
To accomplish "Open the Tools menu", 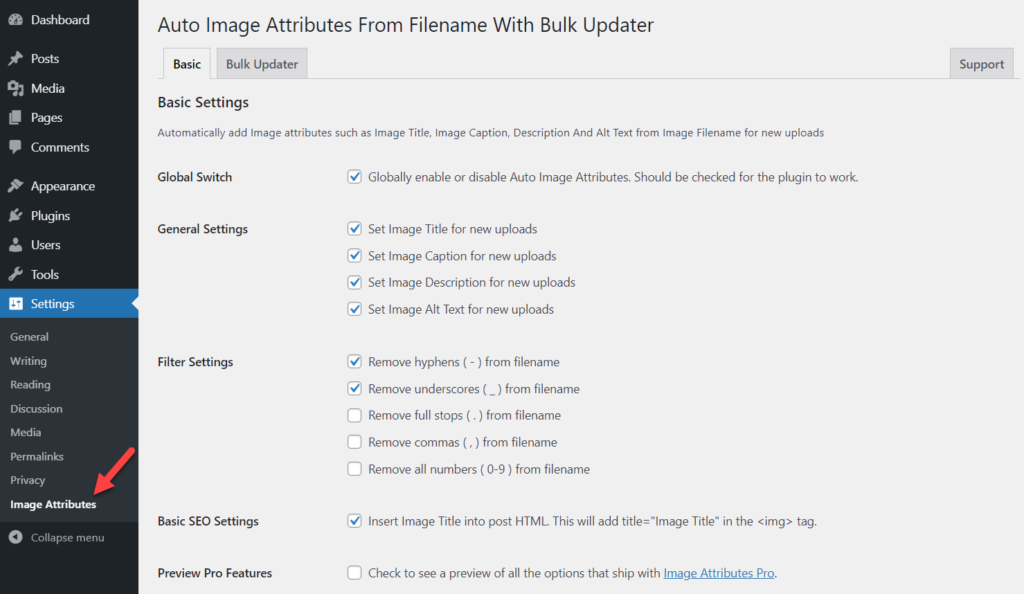I will [x=69, y=274].
